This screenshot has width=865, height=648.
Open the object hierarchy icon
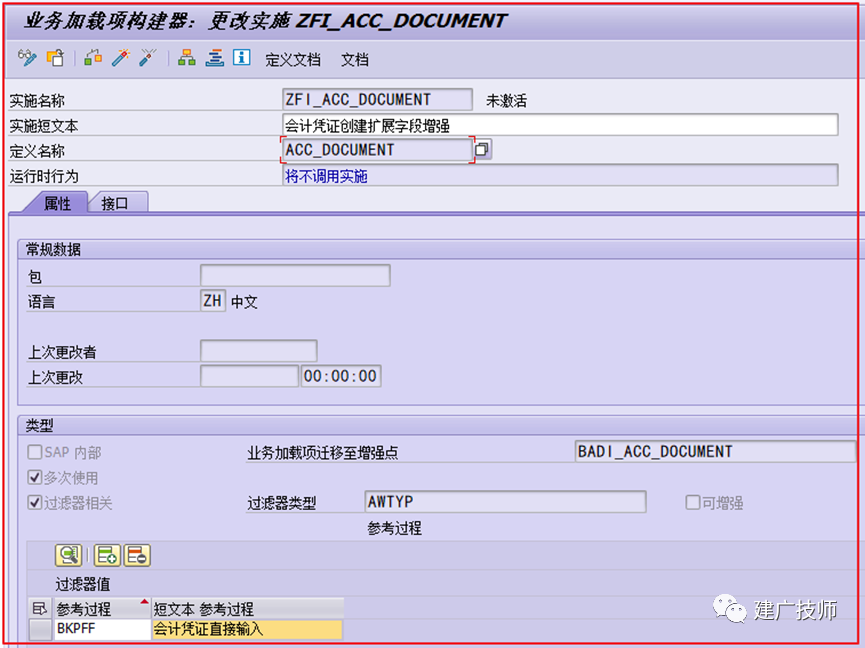tap(186, 57)
